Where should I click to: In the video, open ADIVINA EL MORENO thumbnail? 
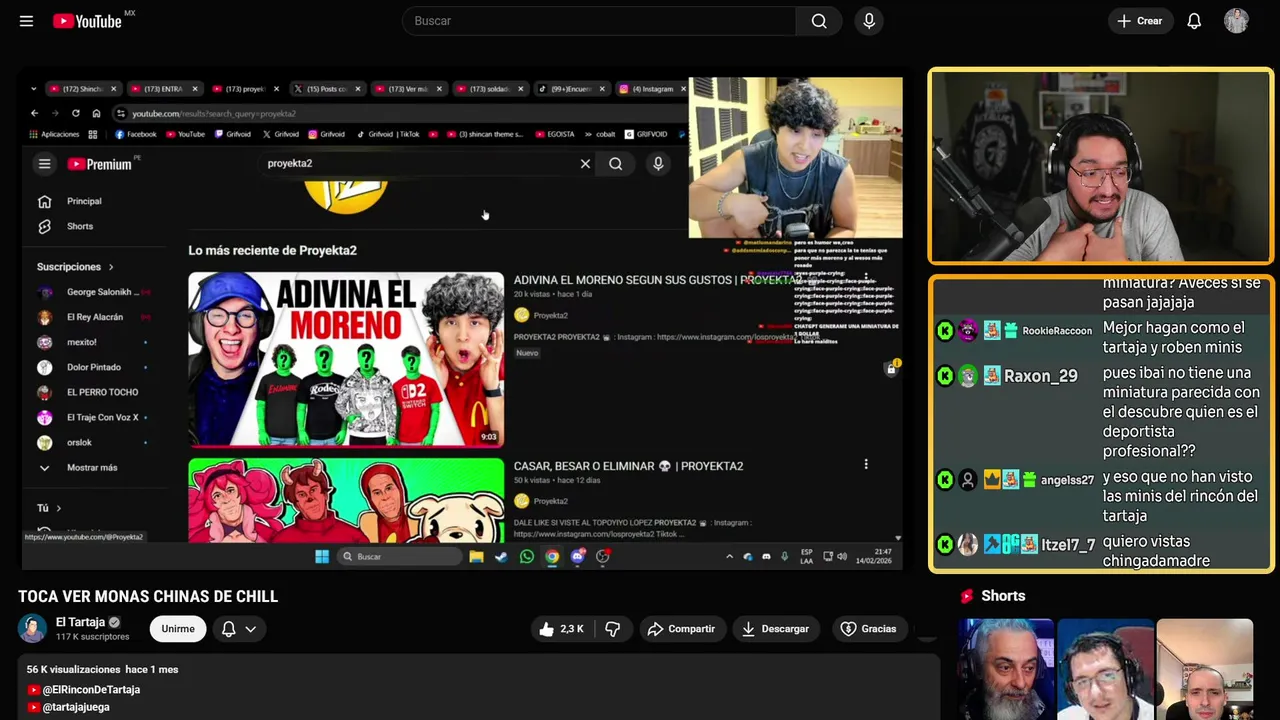point(346,359)
